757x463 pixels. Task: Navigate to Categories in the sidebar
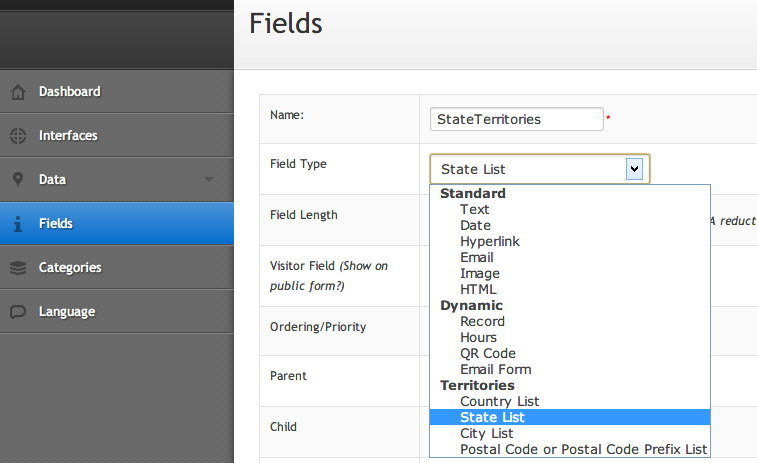(x=117, y=267)
